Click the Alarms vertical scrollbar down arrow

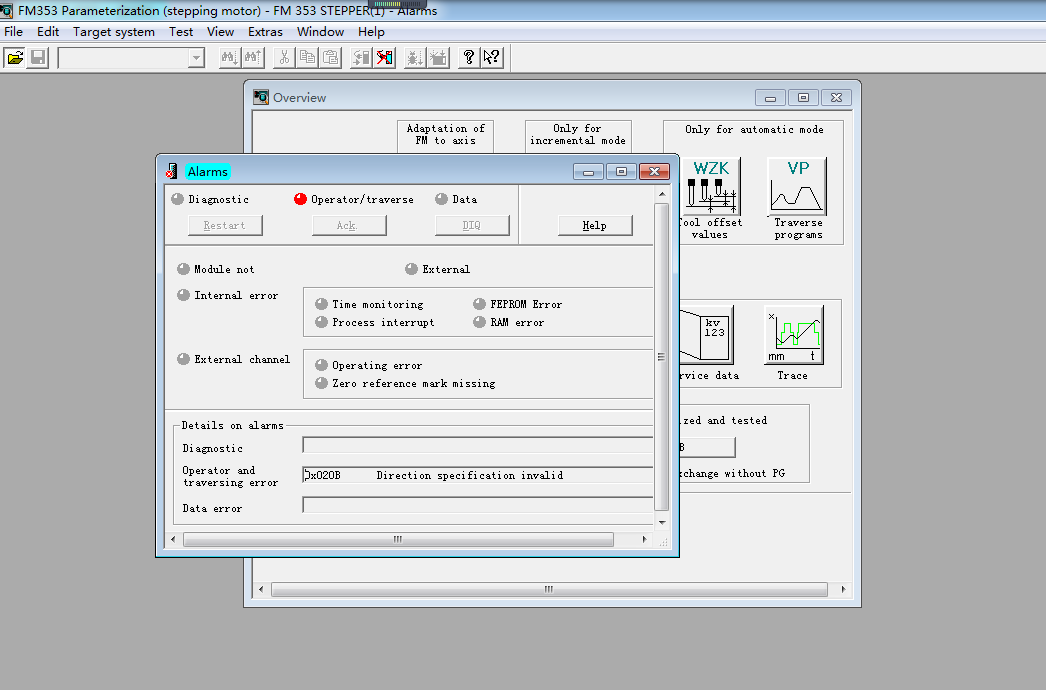662,523
